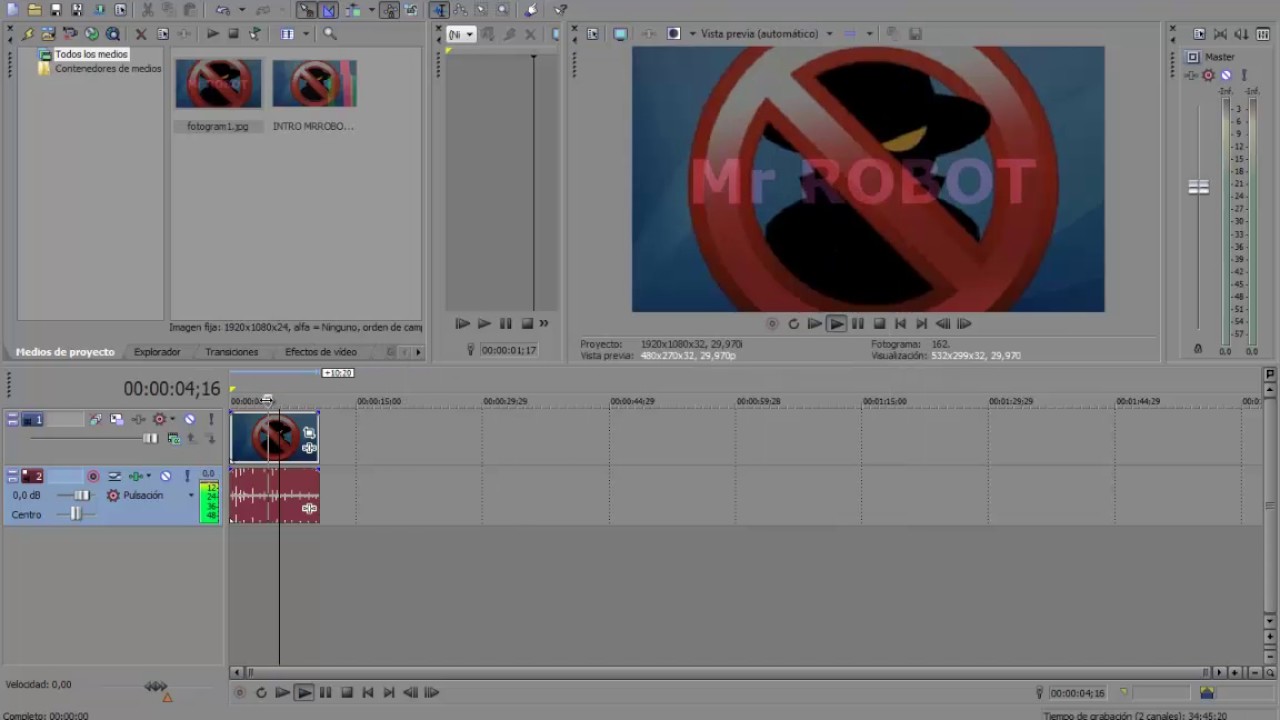1280x720 pixels.
Task: Click Downmix Output in the Master toolbar
Action: [x=1220, y=34]
